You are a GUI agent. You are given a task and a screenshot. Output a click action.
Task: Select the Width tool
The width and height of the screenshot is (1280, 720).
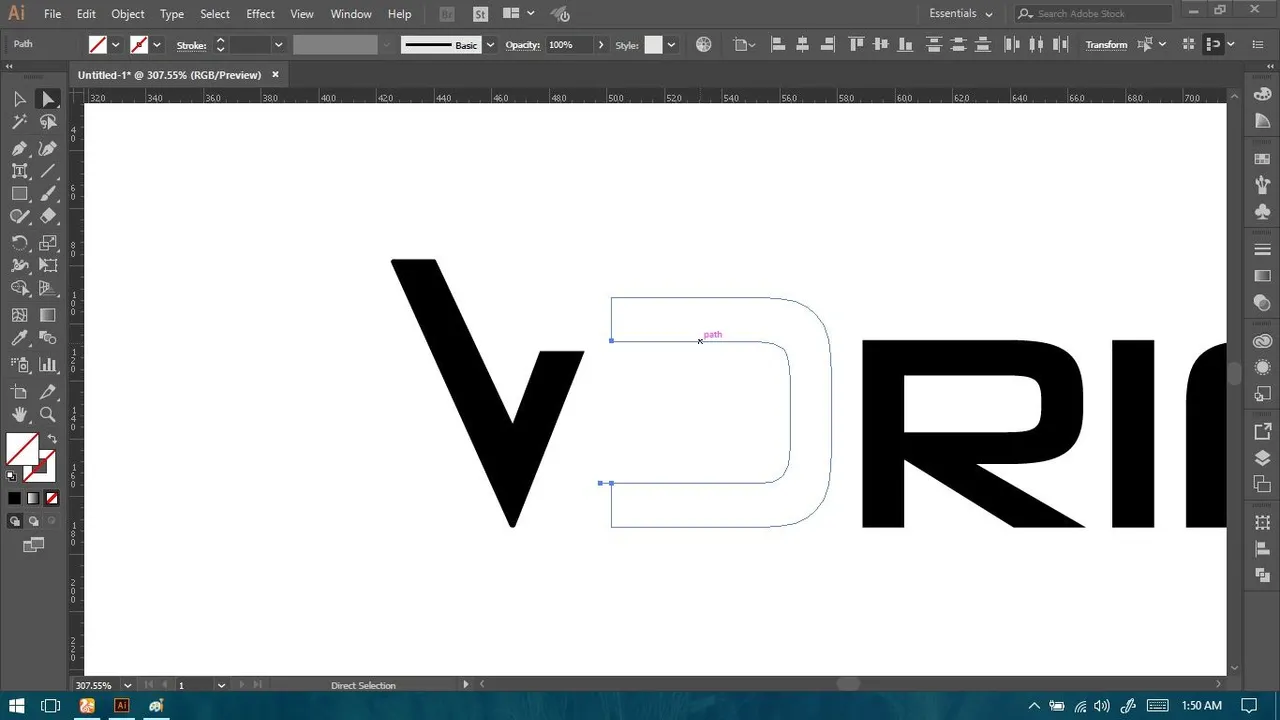19,266
